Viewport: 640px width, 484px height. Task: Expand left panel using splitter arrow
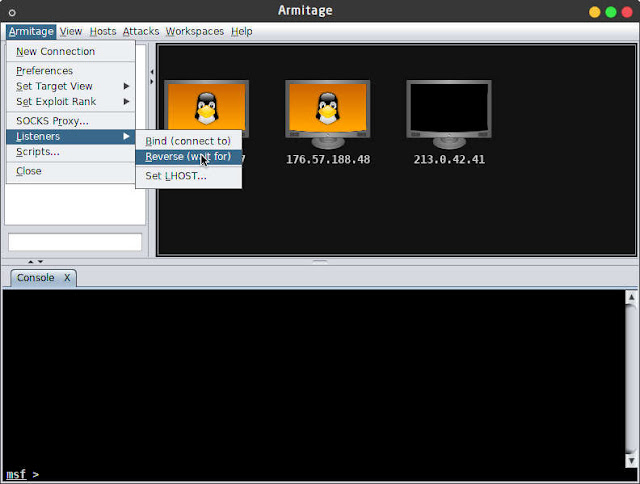[152, 82]
